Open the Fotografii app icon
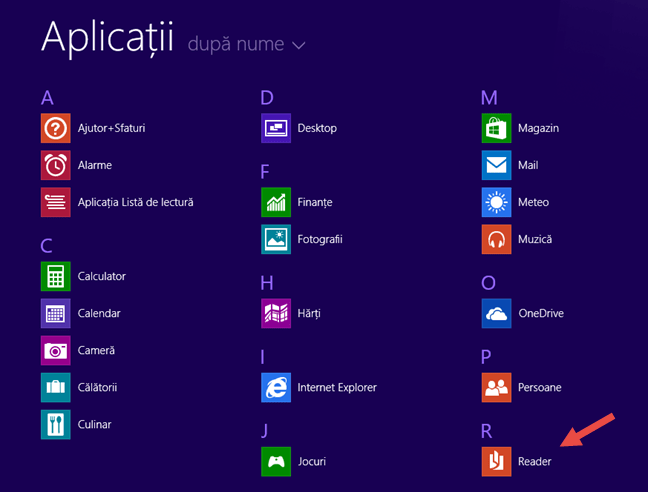The image size is (648, 492). click(x=276, y=239)
